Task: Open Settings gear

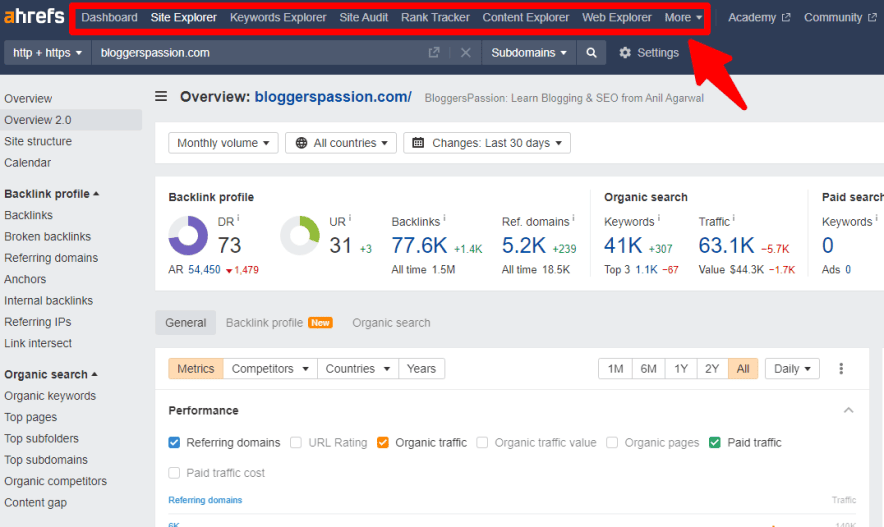Action: (649, 52)
